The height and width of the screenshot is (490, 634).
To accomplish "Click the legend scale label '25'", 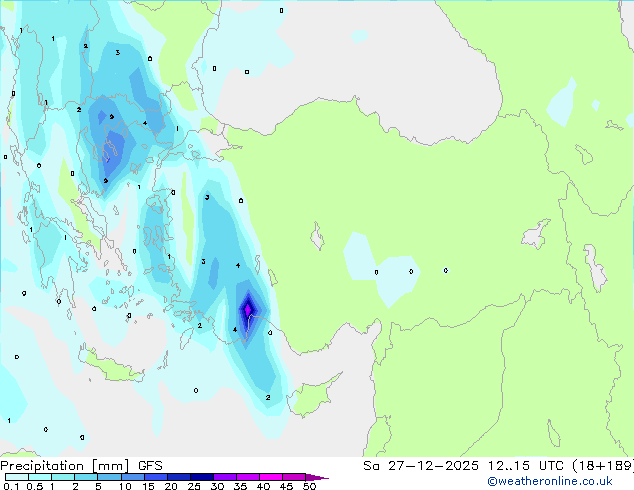I will tap(194, 486).
